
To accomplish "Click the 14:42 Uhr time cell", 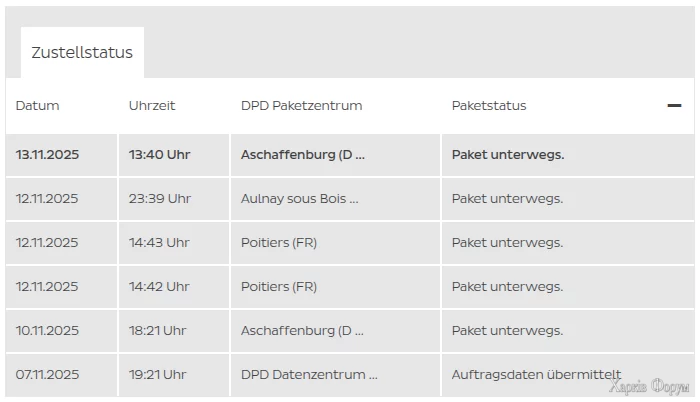I will click(x=159, y=287).
